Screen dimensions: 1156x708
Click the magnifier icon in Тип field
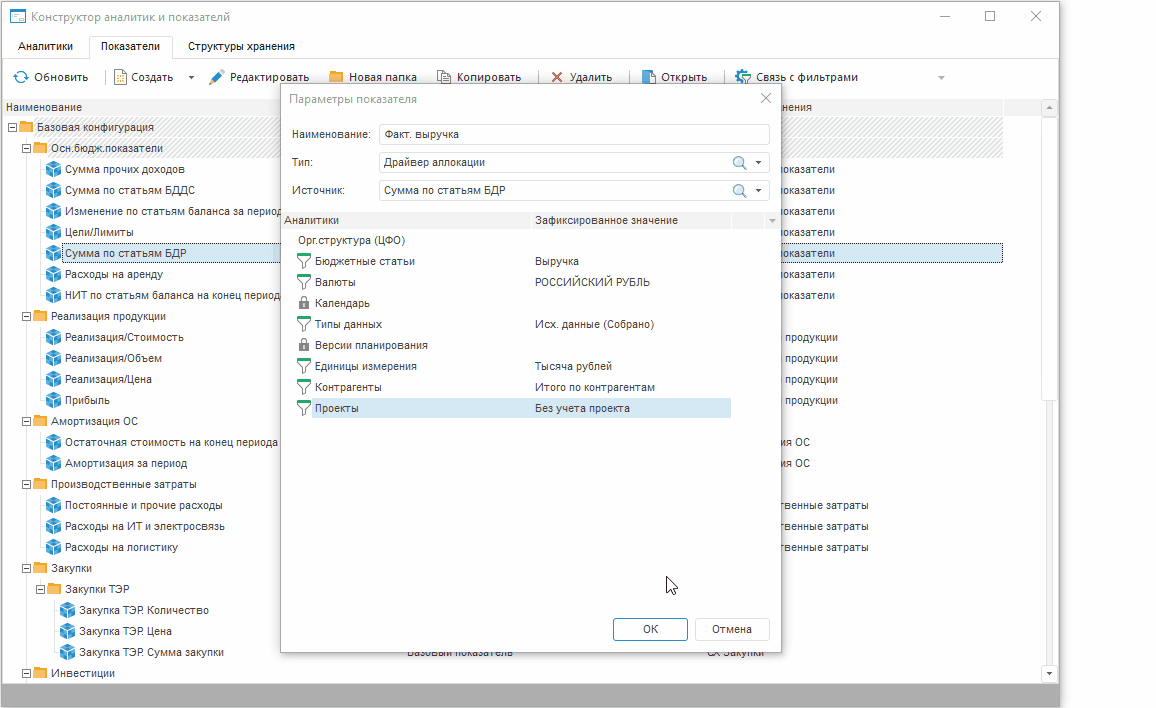point(740,163)
